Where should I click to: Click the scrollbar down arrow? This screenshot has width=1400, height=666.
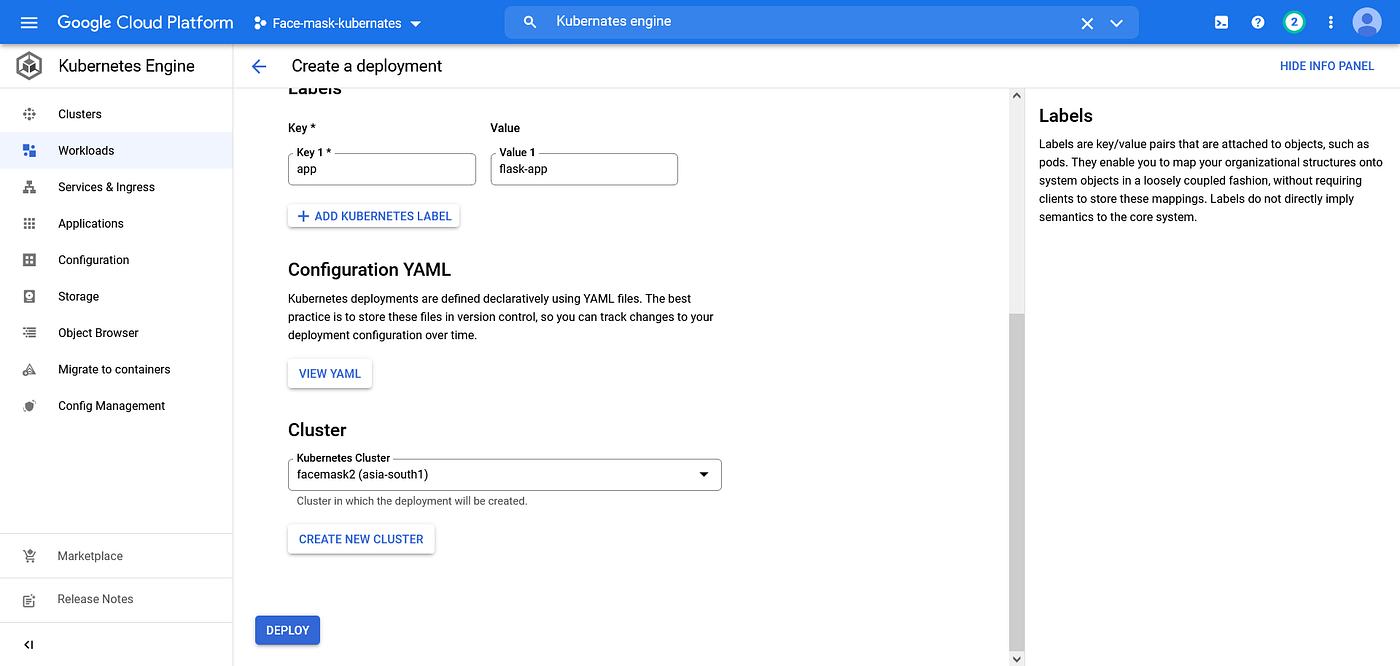coord(1017,659)
